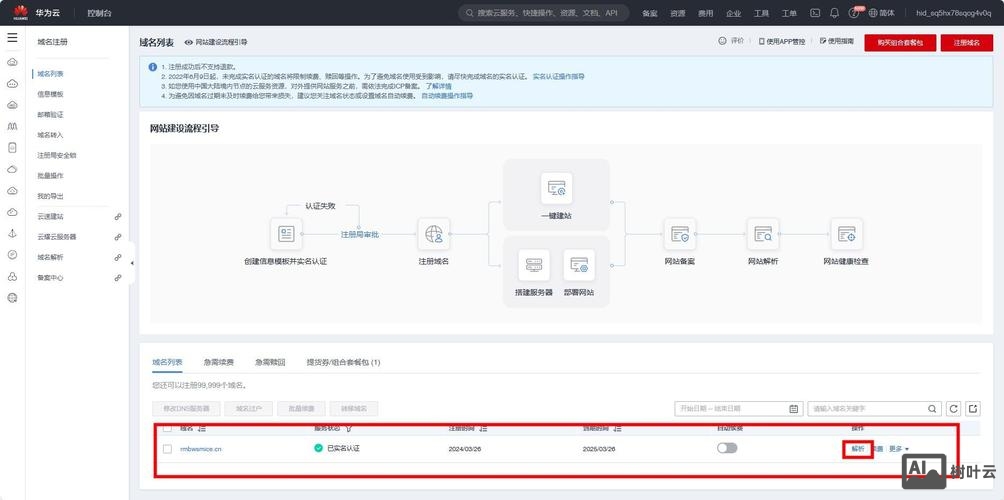Tick the checkbox for rmbwsmice.cn row

[x=167, y=449]
